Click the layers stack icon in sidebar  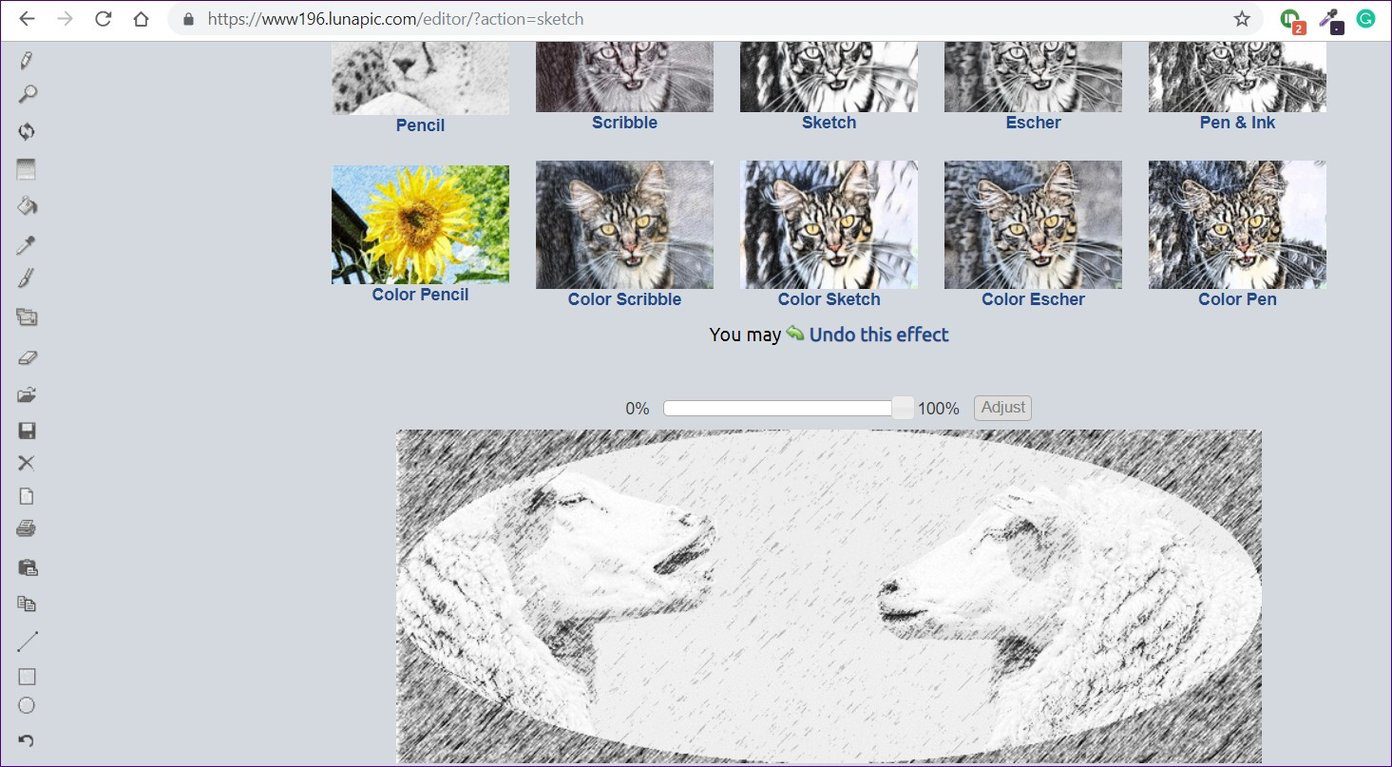click(27, 318)
